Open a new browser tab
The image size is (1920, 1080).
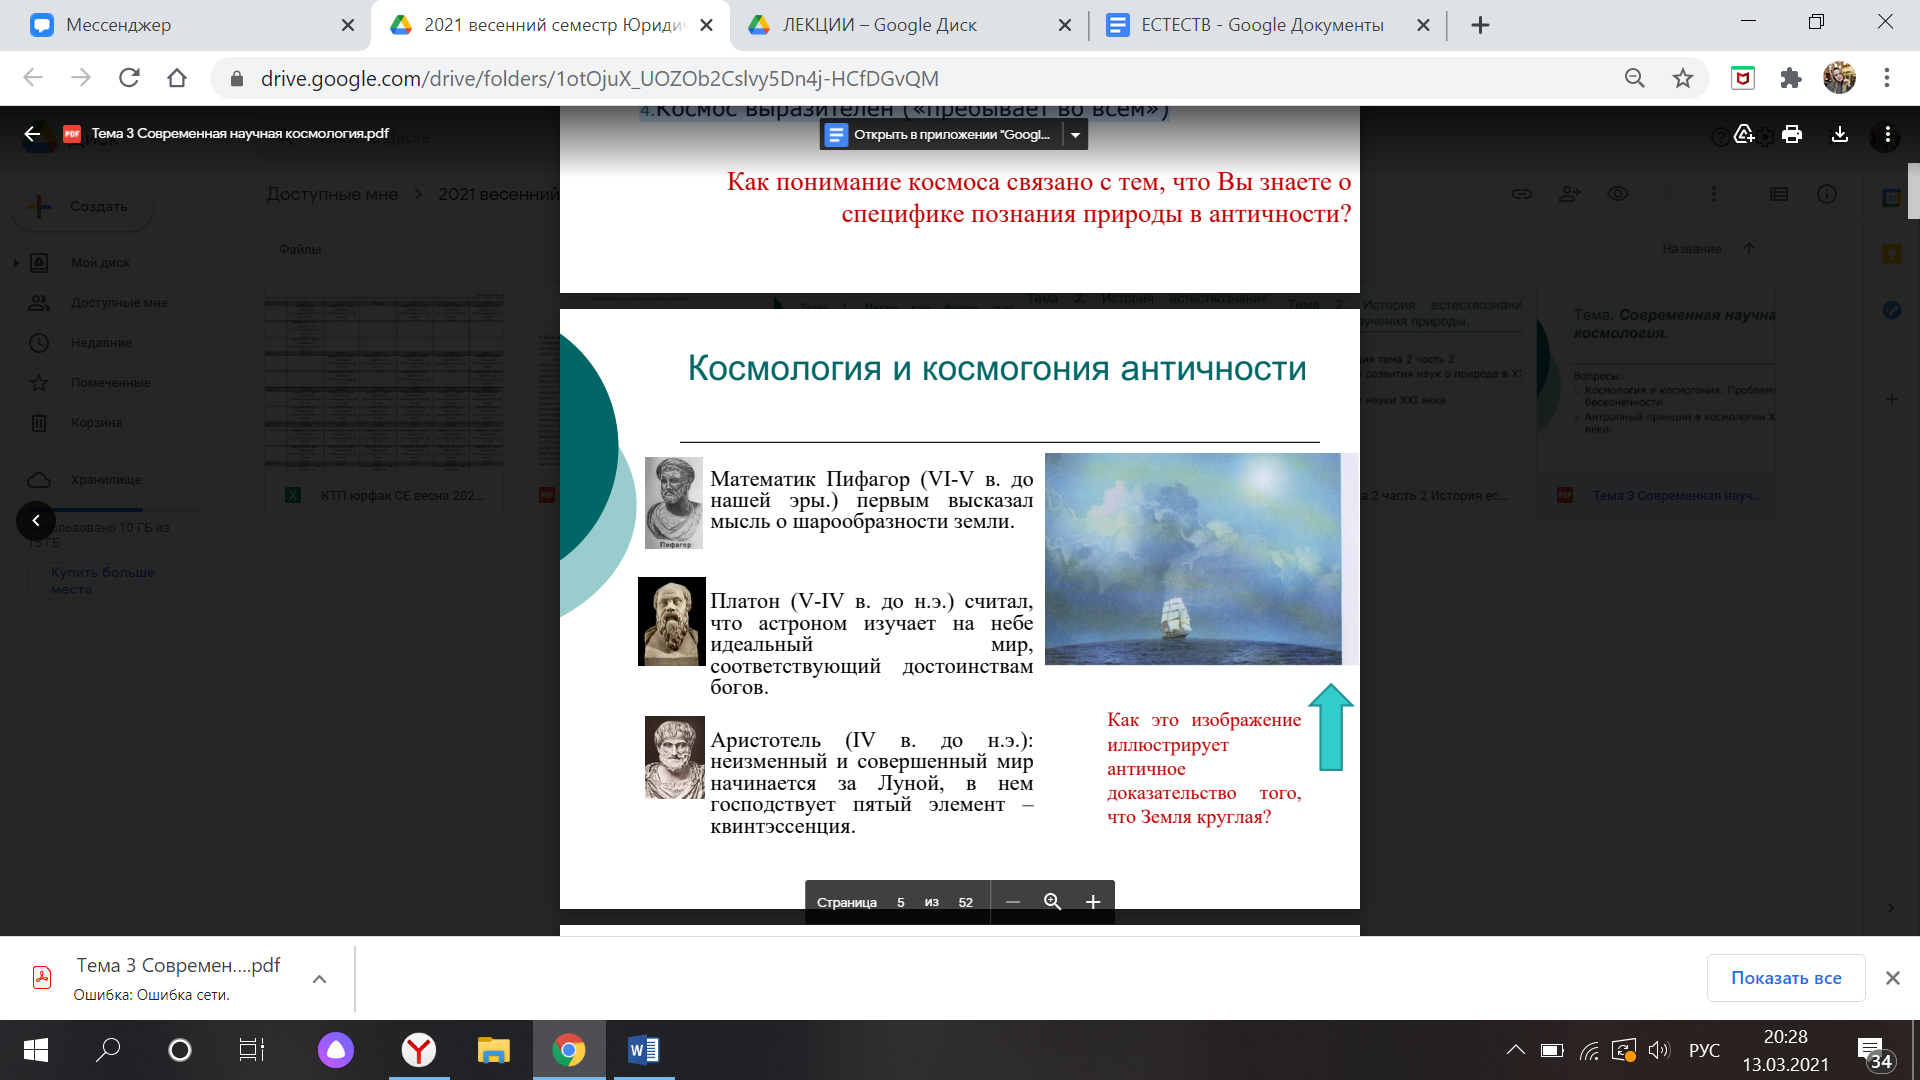tap(1481, 25)
